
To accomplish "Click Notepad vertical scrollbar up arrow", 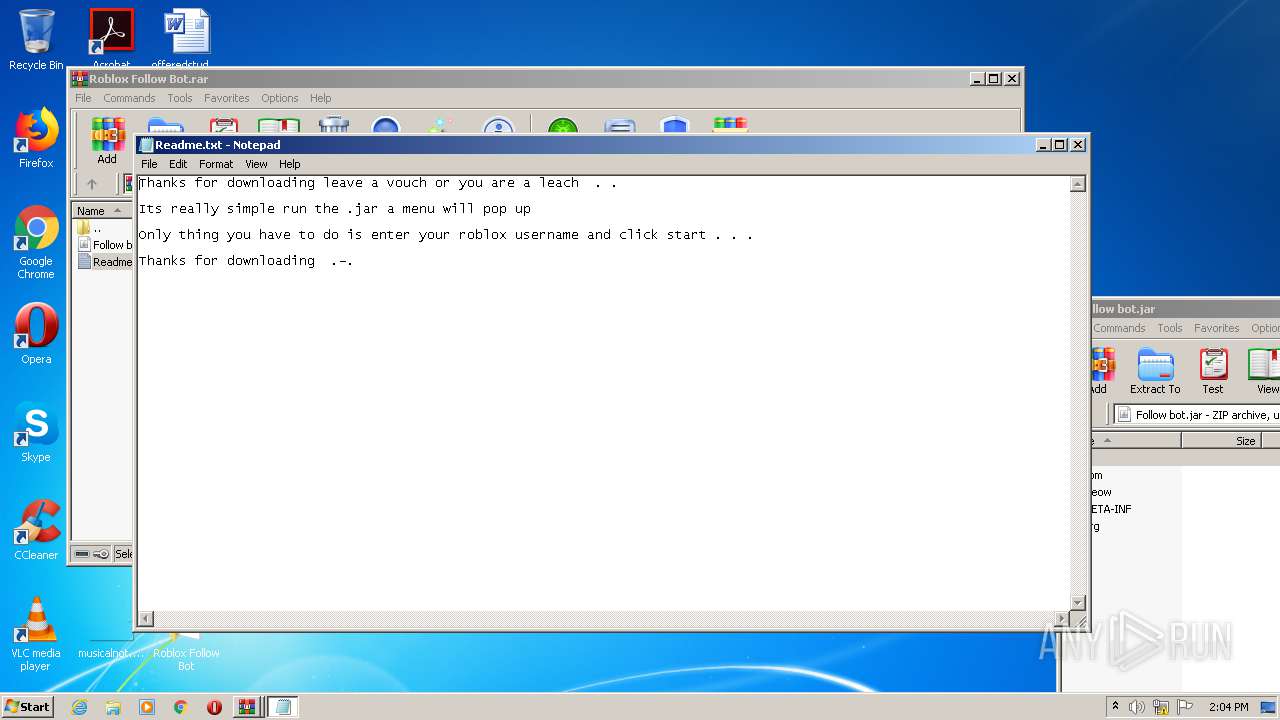I will (1077, 184).
